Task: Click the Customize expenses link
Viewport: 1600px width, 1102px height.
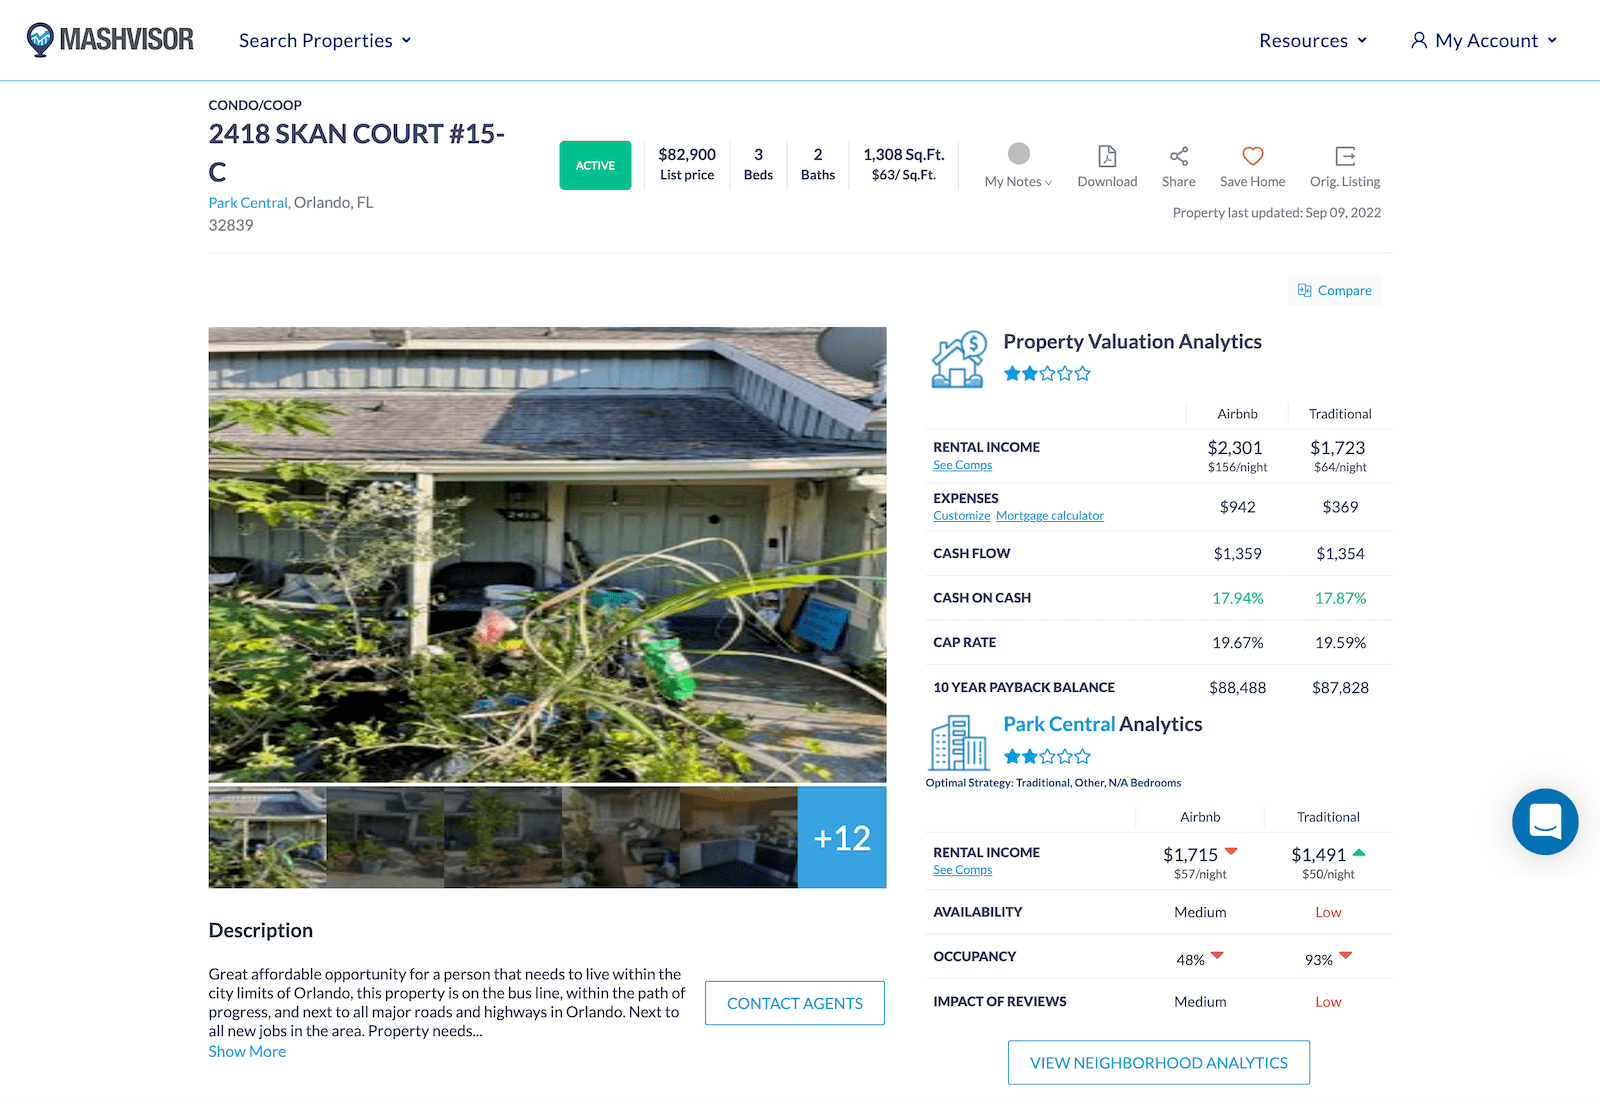Action: 961,516
